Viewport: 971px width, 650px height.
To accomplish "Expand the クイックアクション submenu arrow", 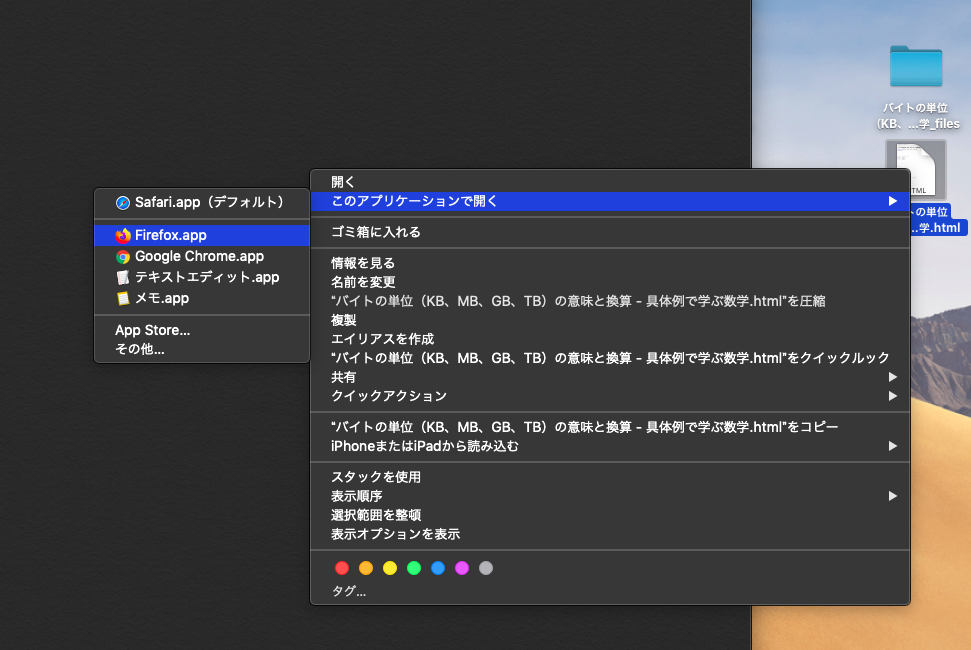I will point(892,396).
